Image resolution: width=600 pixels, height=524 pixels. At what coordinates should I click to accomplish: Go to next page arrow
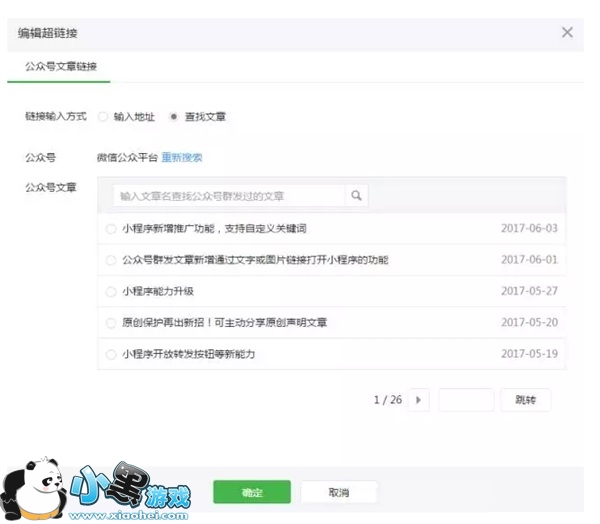tap(419, 400)
